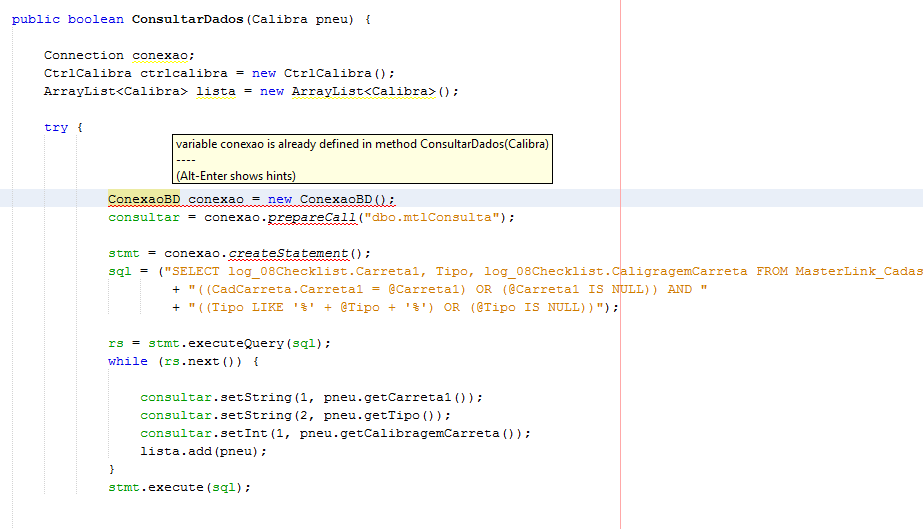Viewport: 923px width, 529px height.
Task: Click the error-underlined ConexaoBD conexao line
Action: point(251,199)
